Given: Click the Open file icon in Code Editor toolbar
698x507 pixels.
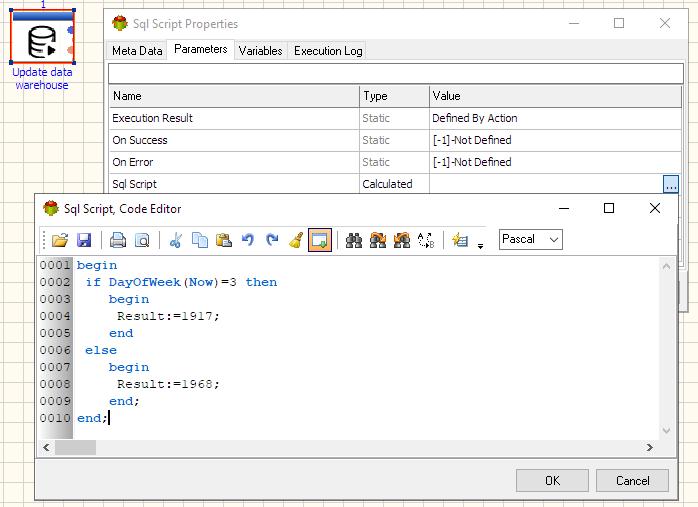Looking at the screenshot, I should click(x=60, y=240).
